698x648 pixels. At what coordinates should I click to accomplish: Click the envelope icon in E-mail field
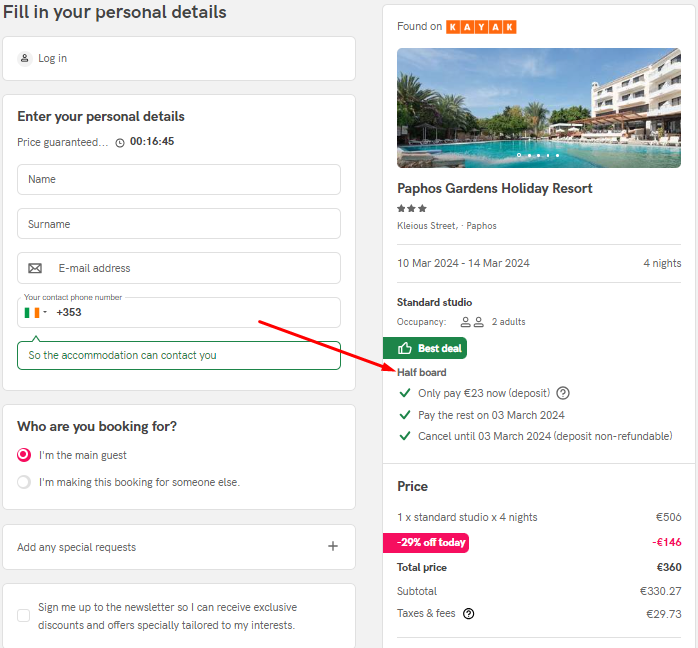[x=35, y=268]
